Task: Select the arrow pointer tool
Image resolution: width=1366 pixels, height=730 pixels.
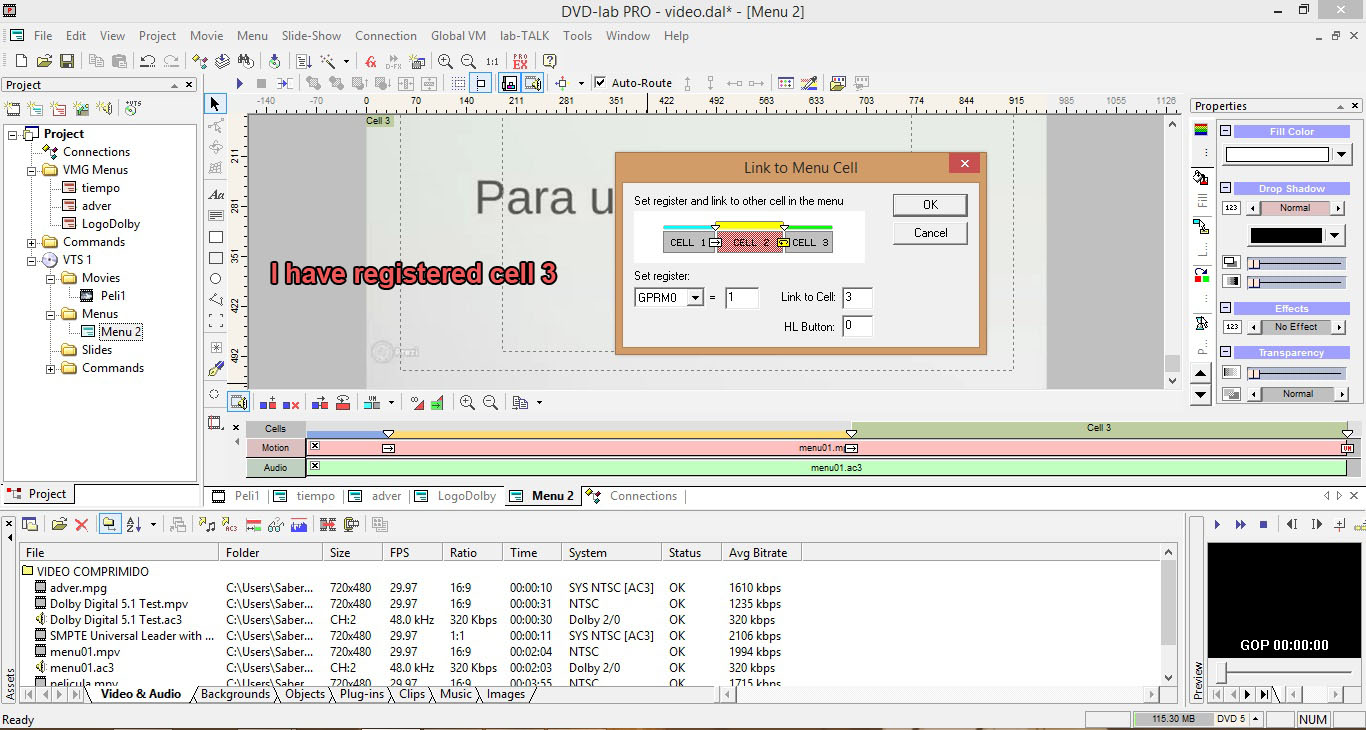Action: pyautogui.click(x=215, y=104)
